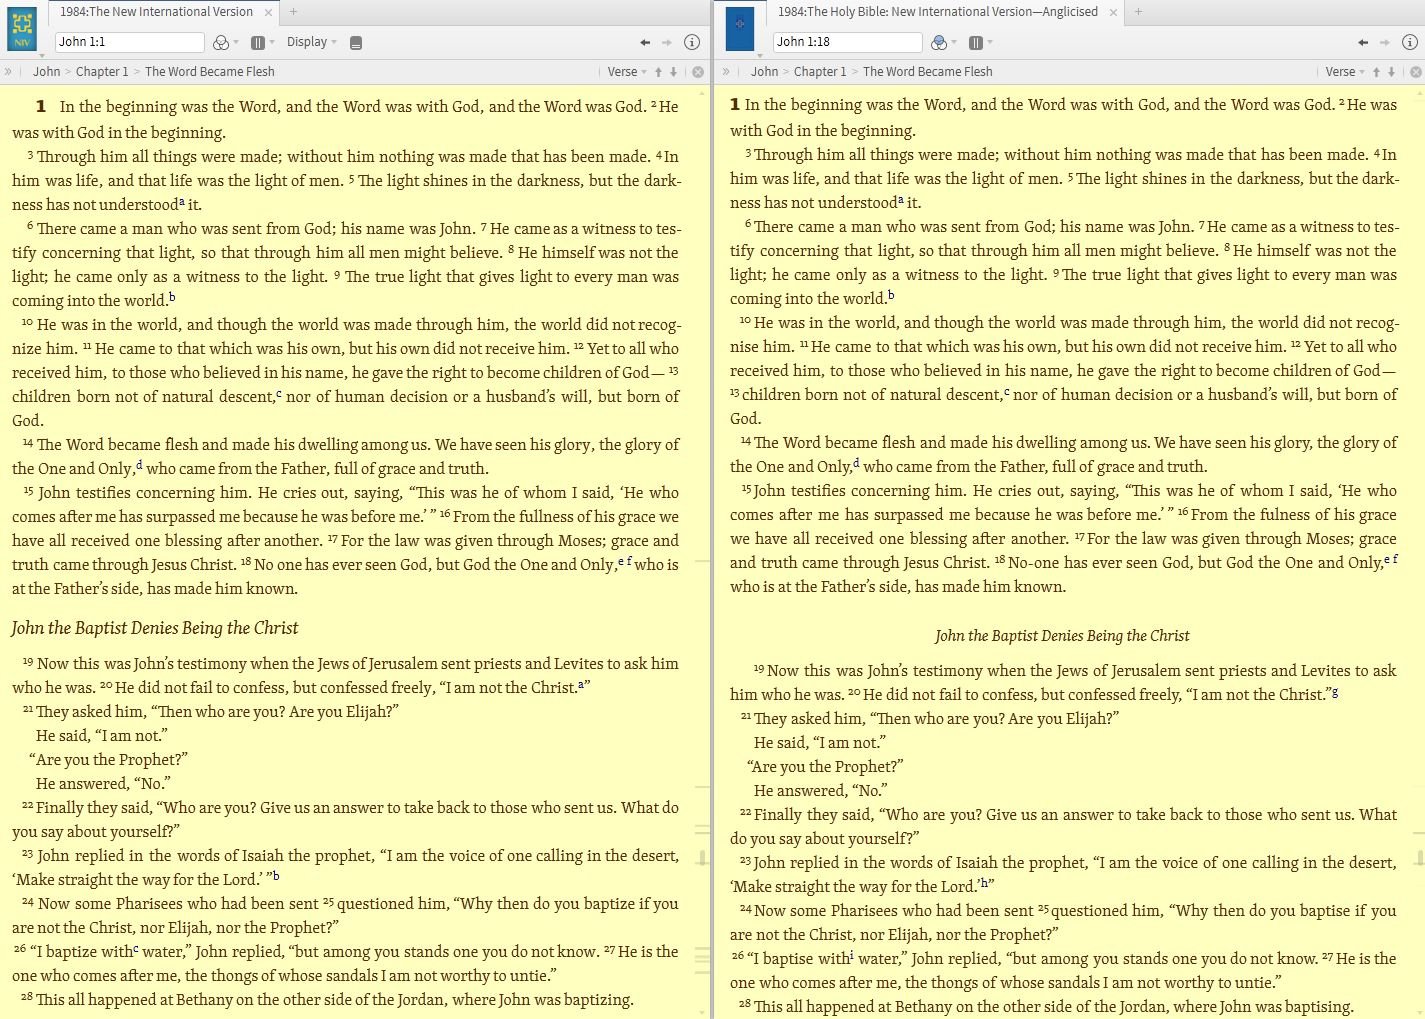This screenshot has width=1425, height=1019.
Task: Close the New International Version—Anglicised tab
Action: [1114, 12]
